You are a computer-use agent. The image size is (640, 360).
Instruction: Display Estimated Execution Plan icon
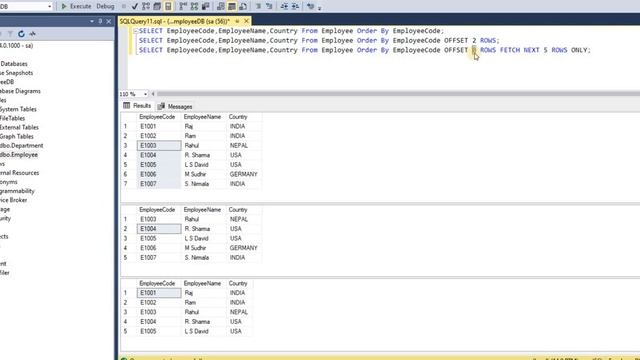[146, 7]
